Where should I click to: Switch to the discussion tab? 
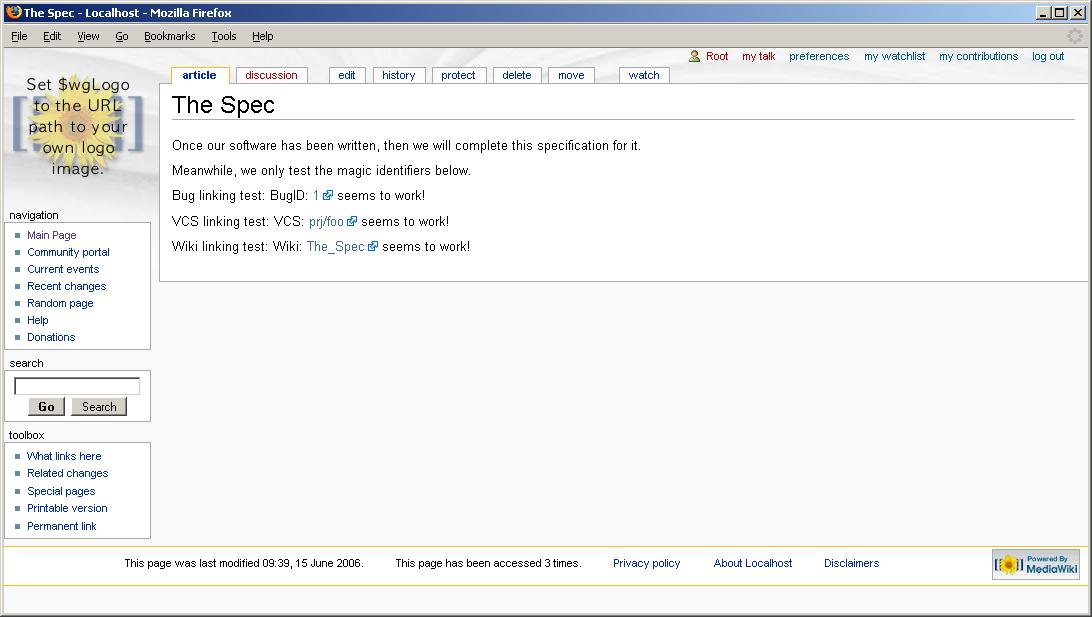point(271,75)
